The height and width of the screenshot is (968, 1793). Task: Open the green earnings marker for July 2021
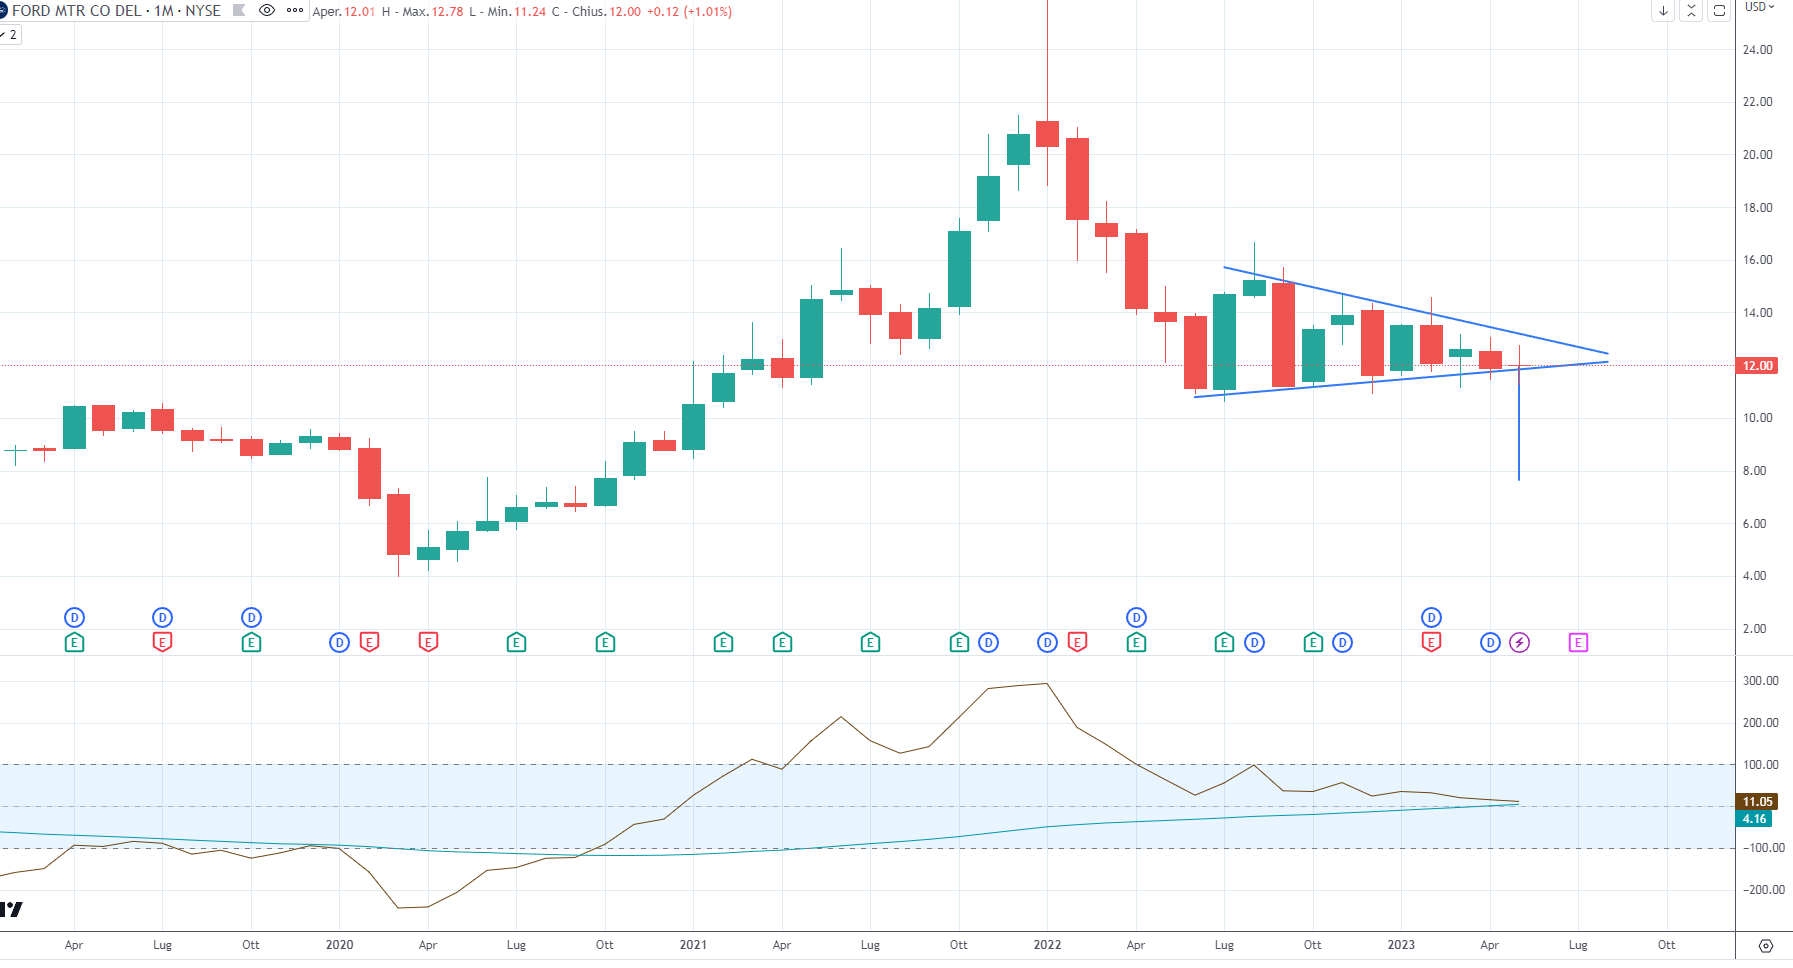coord(870,643)
